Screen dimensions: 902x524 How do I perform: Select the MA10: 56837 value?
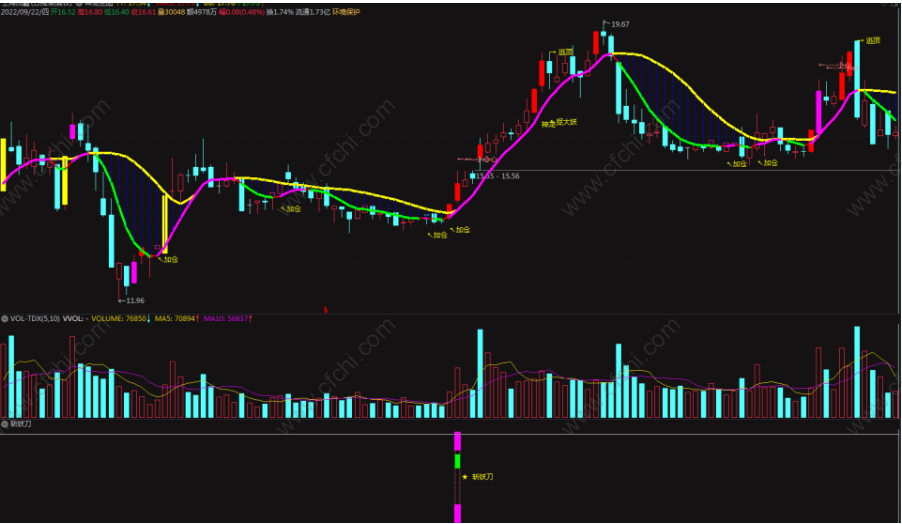click(x=226, y=318)
